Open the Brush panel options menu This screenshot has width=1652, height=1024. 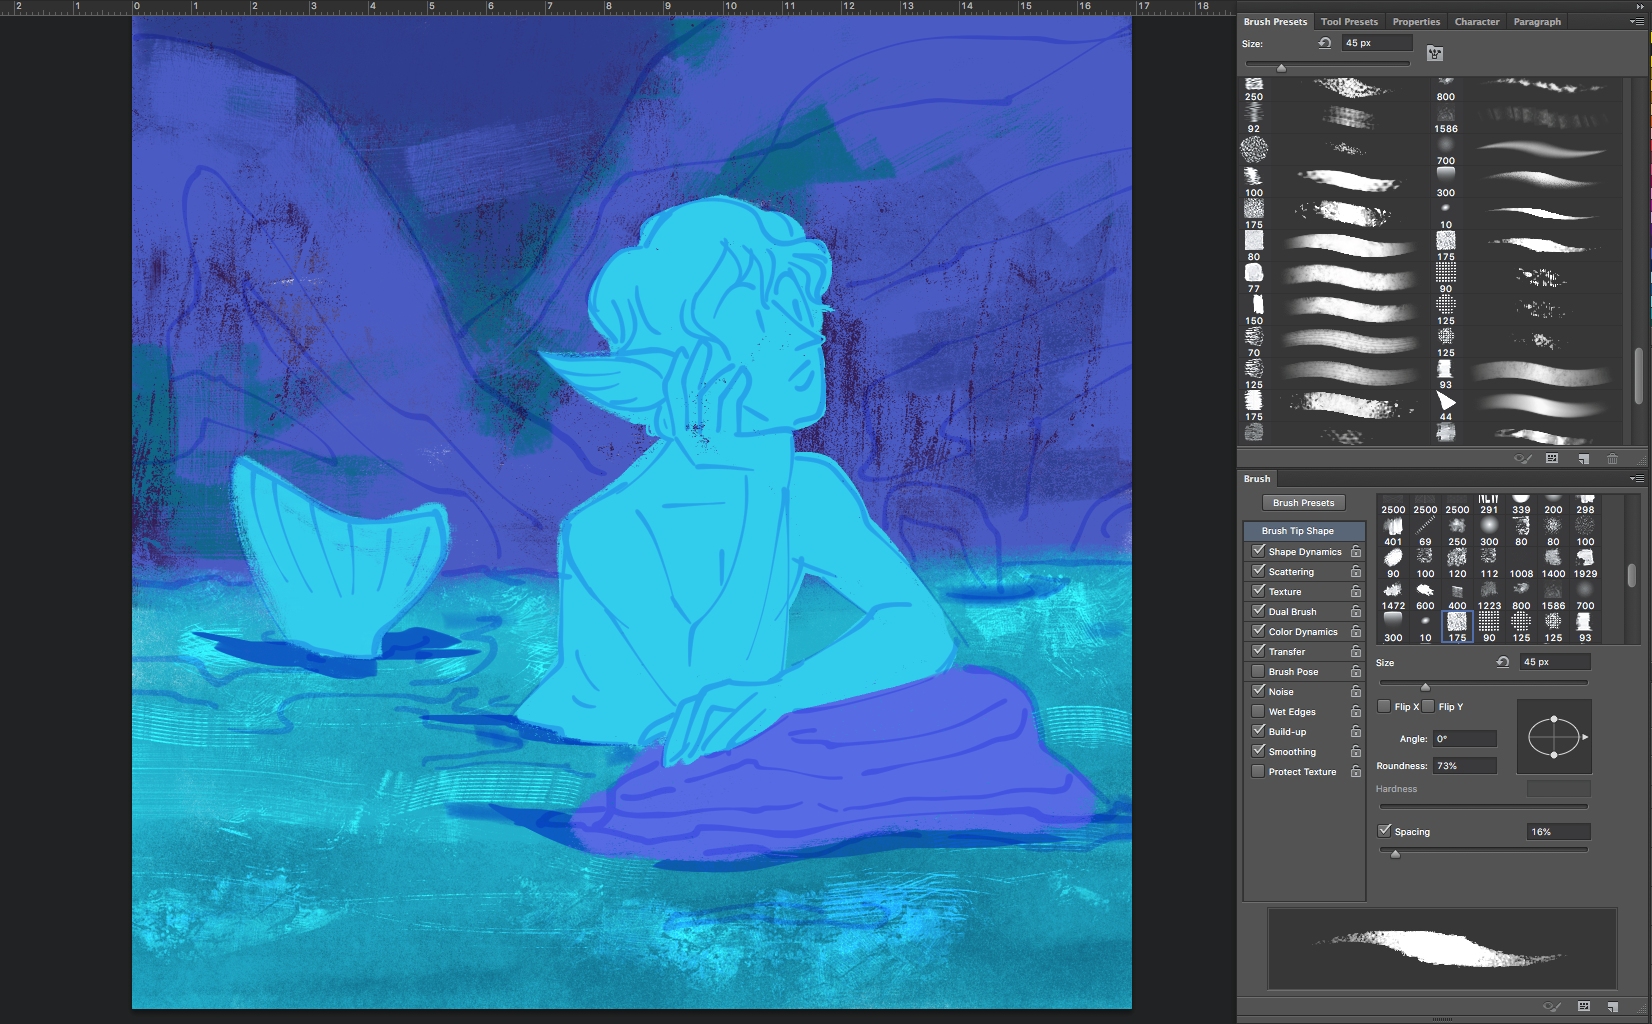point(1636,479)
